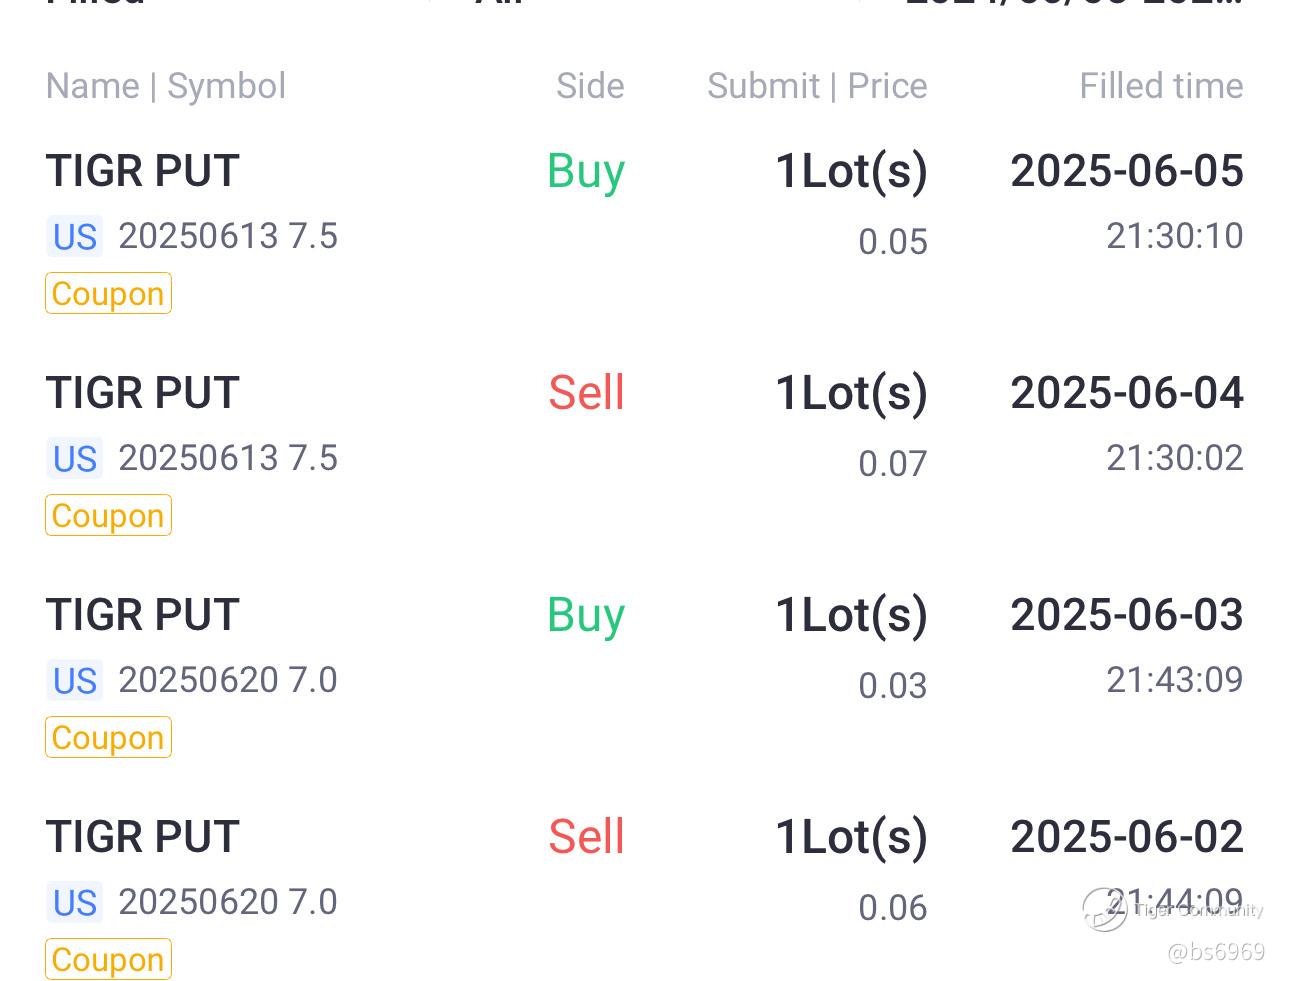This screenshot has height=981, width=1290.
Task: Tap the Coupon tag on the 2025-06-04 order
Action: 108,516
